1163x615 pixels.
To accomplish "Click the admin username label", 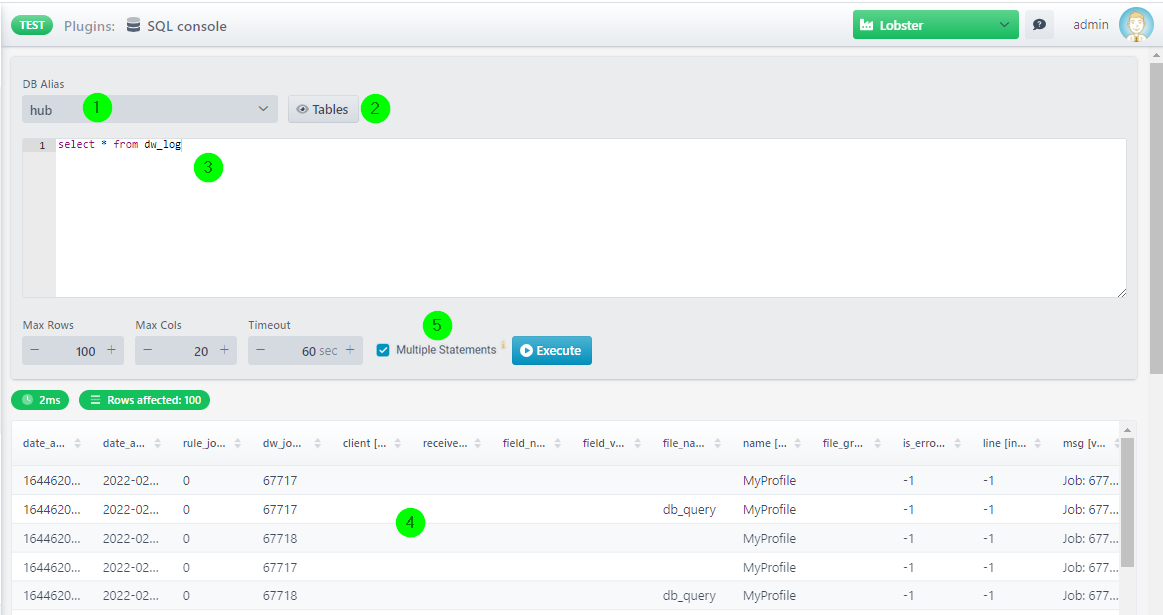I will (x=1090, y=24).
